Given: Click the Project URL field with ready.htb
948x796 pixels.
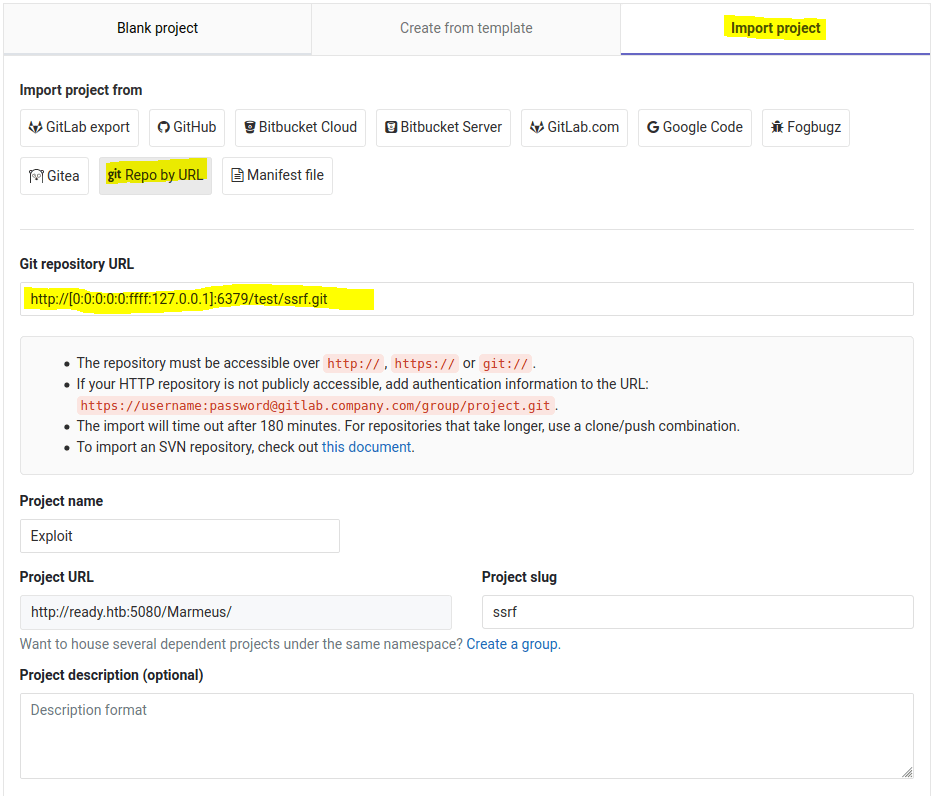Looking at the screenshot, I should click(236, 612).
